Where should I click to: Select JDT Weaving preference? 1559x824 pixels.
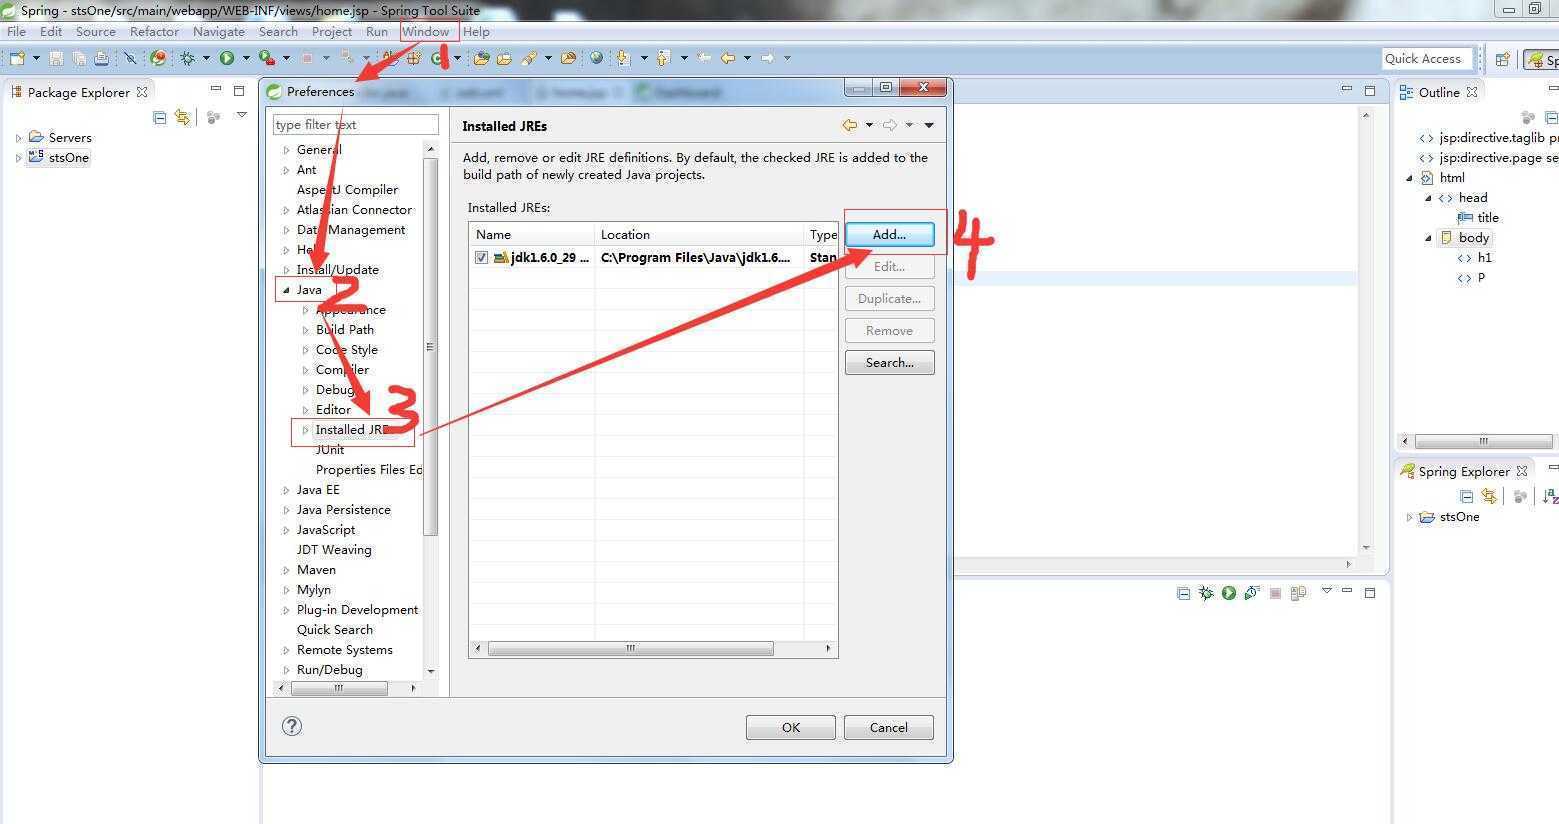click(334, 550)
